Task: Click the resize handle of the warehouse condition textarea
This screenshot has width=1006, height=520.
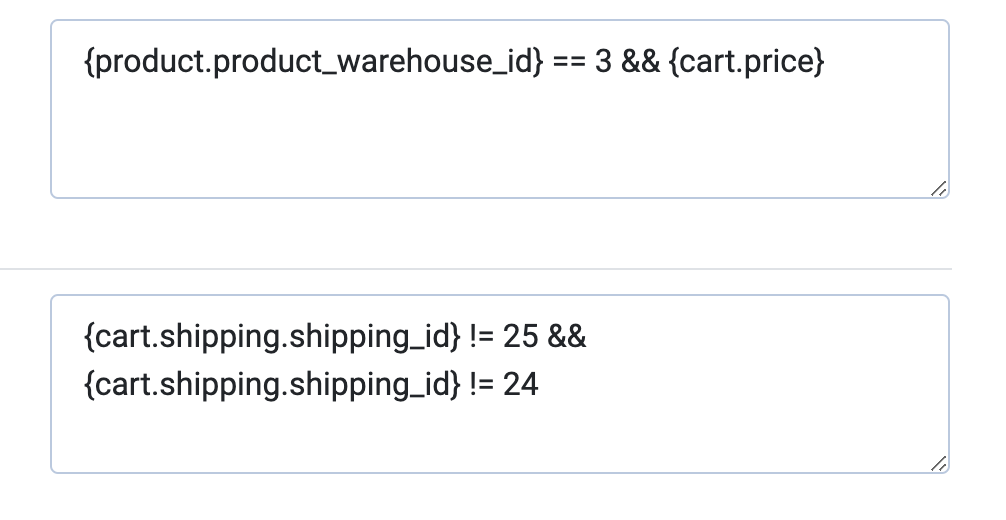Action: 939,189
